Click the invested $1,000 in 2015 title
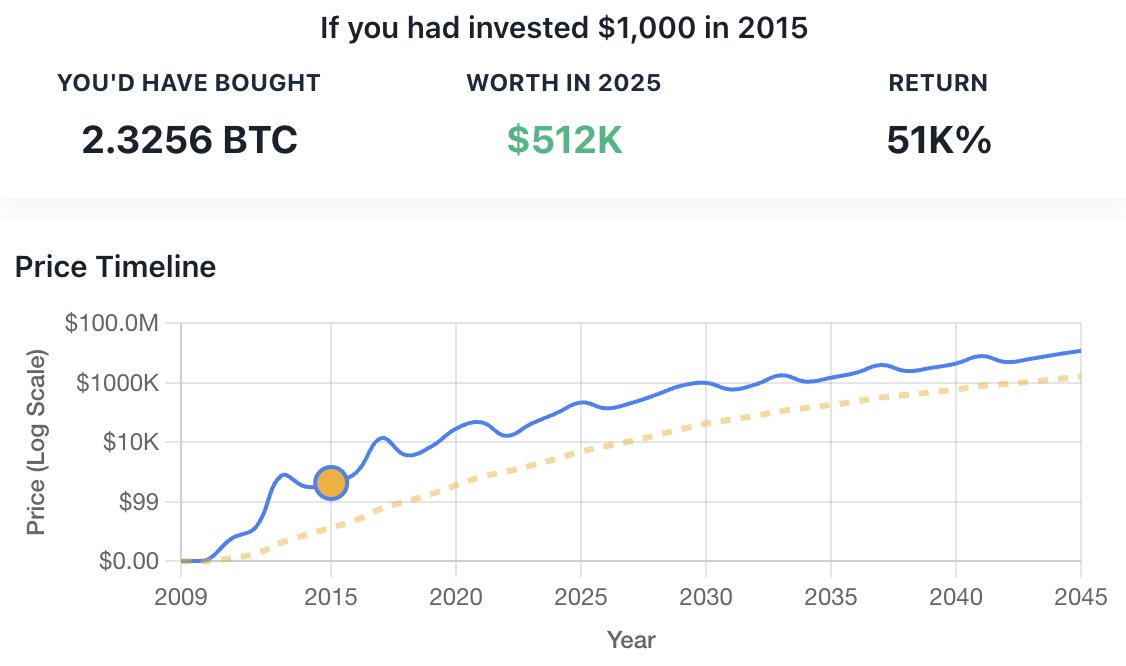 coord(564,28)
